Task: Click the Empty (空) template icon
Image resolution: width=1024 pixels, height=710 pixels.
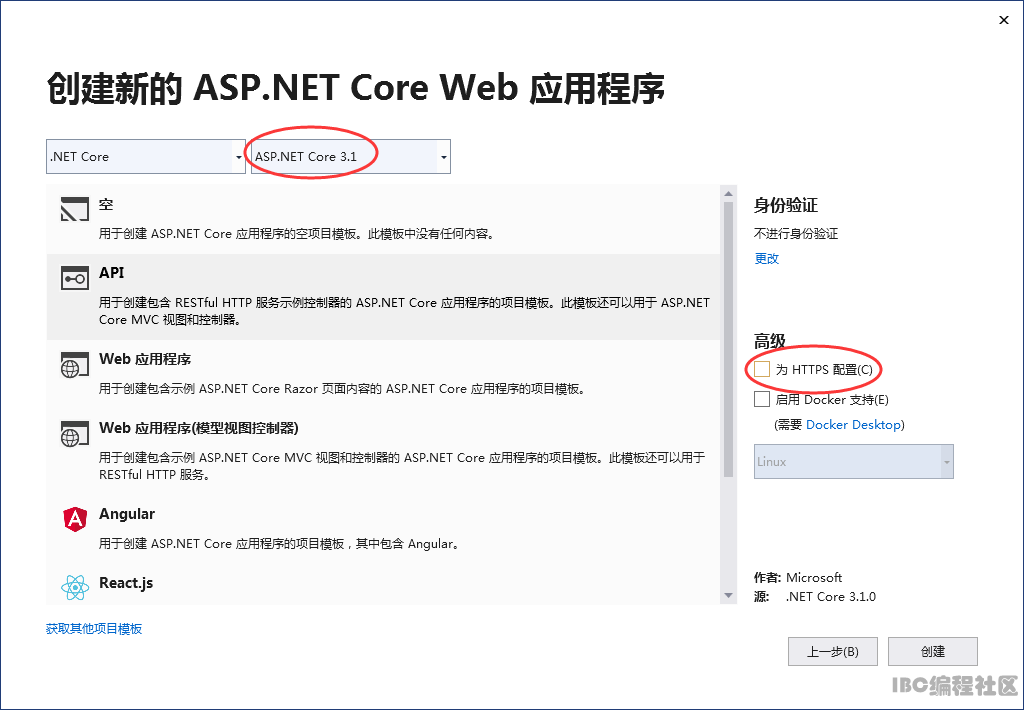Action: tap(74, 209)
